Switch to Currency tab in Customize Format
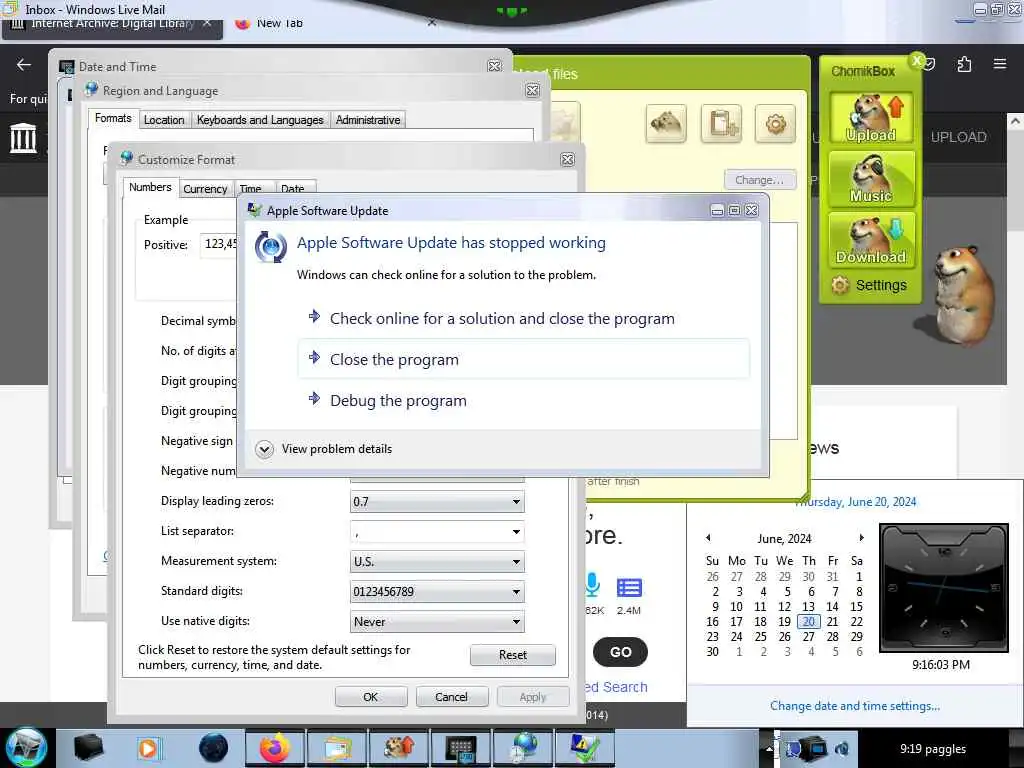 tap(205, 189)
